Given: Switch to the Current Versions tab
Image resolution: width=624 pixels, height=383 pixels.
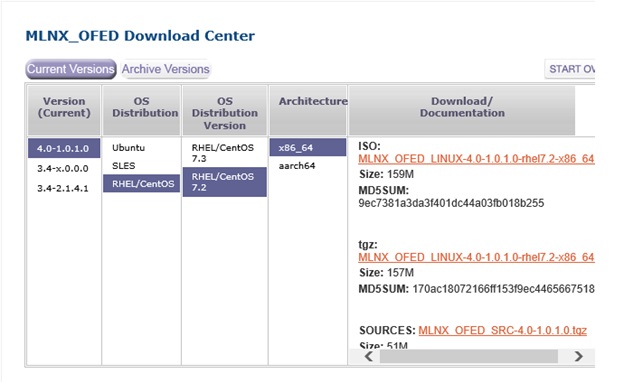Looking at the screenshot, I should tap(71, 69).
